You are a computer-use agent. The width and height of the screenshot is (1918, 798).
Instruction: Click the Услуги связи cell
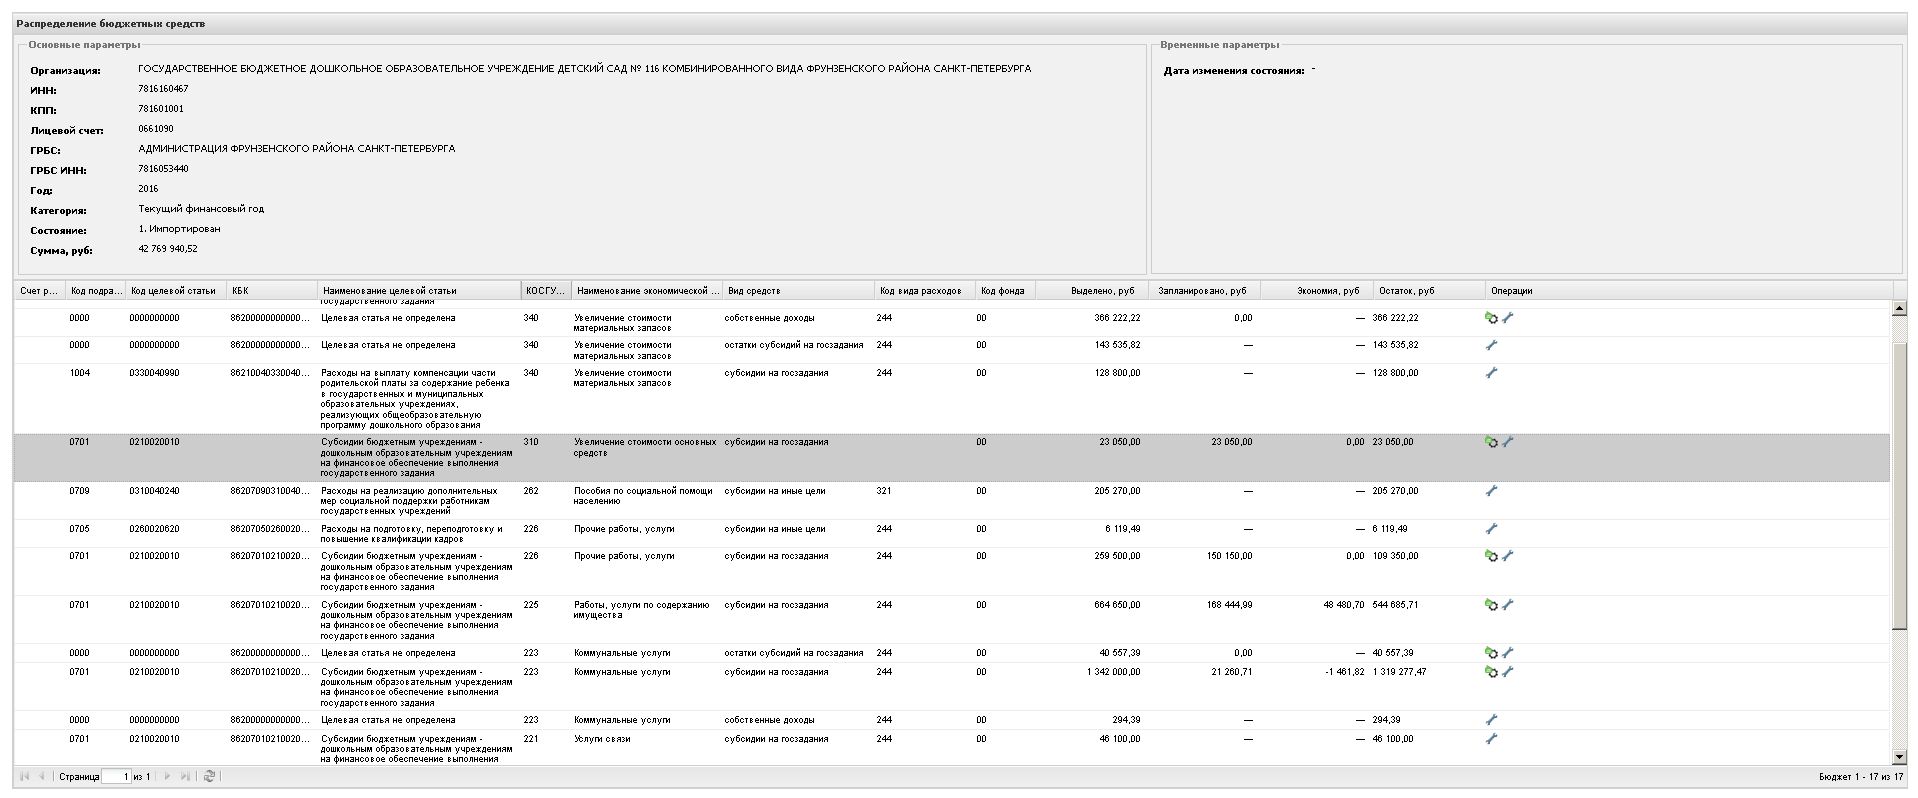pos(602,739)
